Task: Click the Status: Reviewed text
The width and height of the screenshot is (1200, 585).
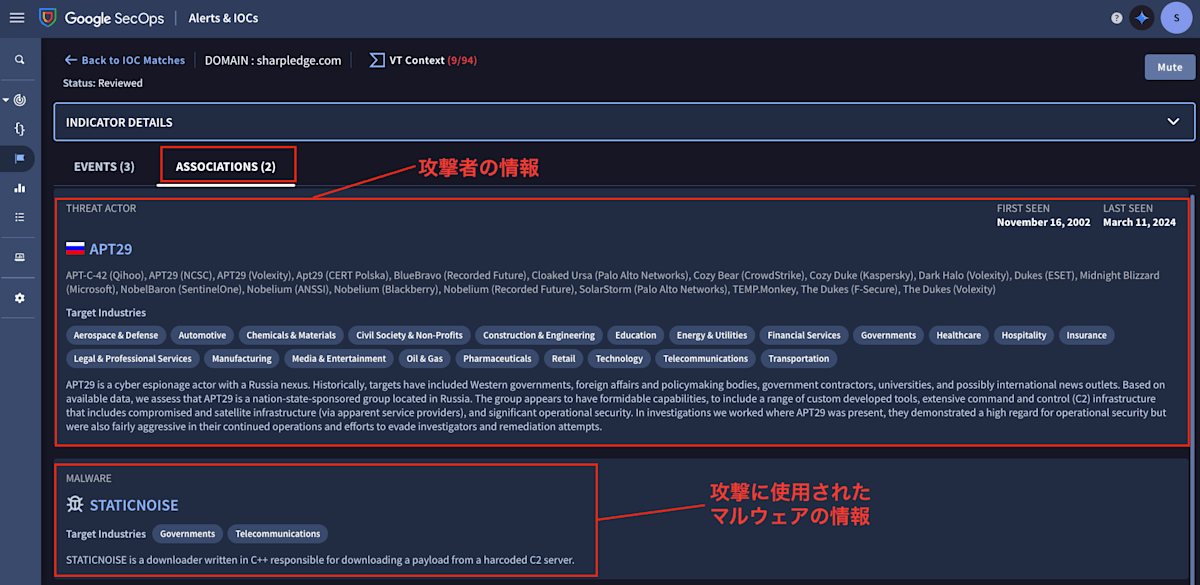Action: tap(103, 83)
